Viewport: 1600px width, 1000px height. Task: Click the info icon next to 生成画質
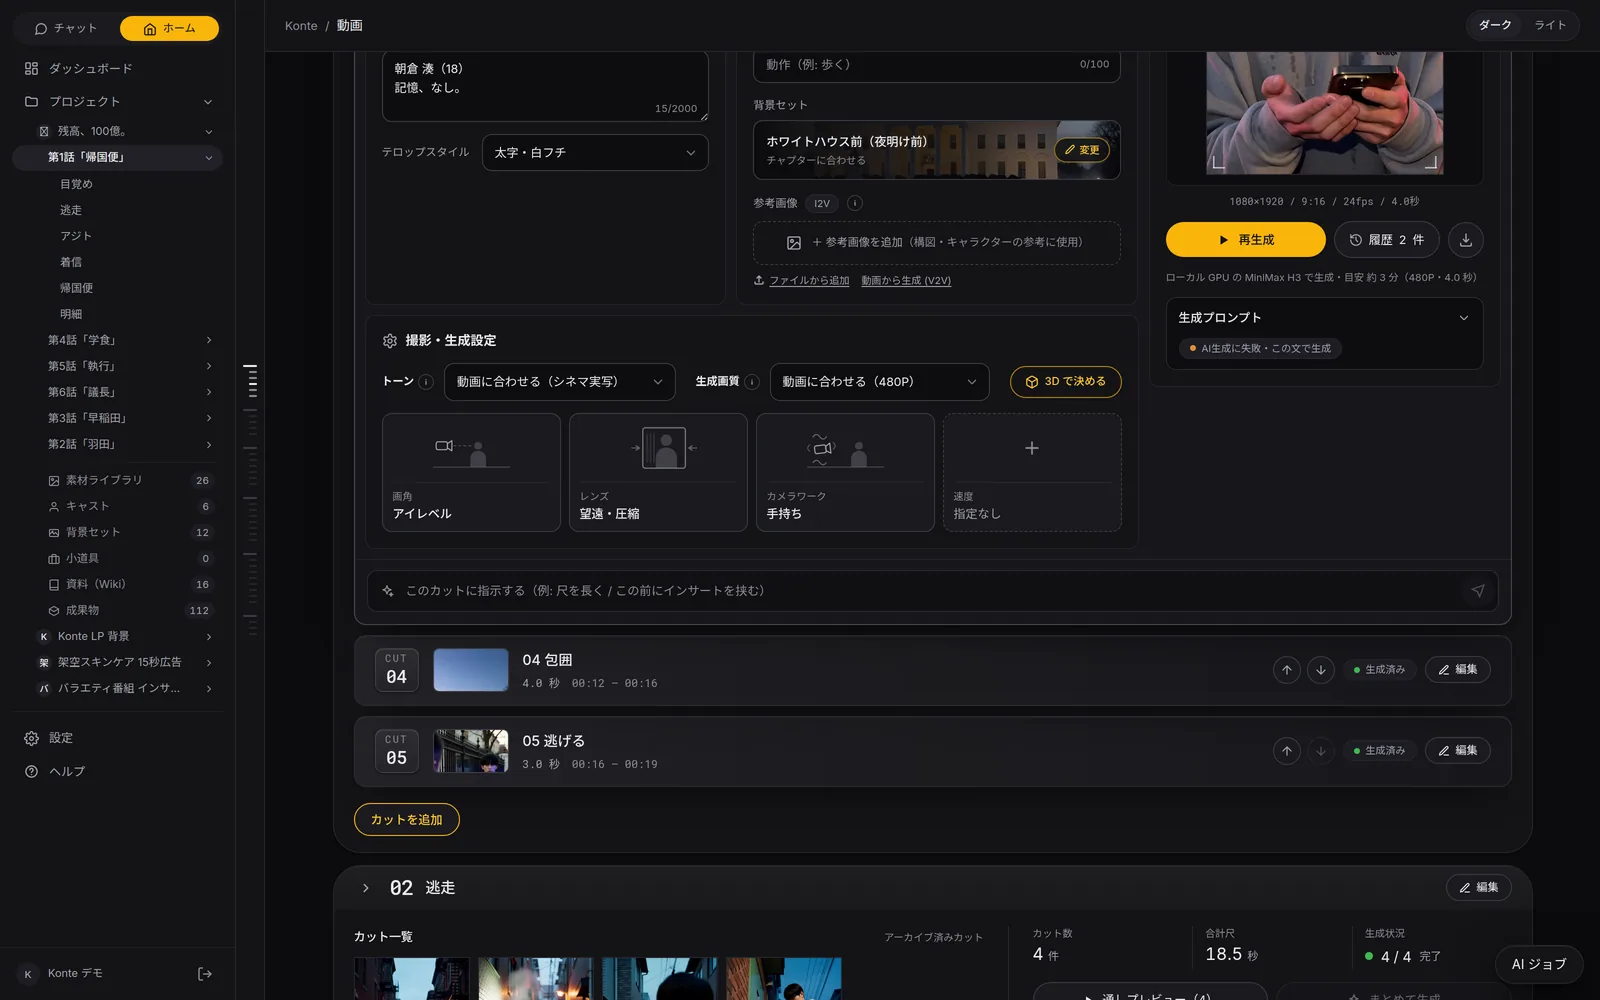(752, 382)
